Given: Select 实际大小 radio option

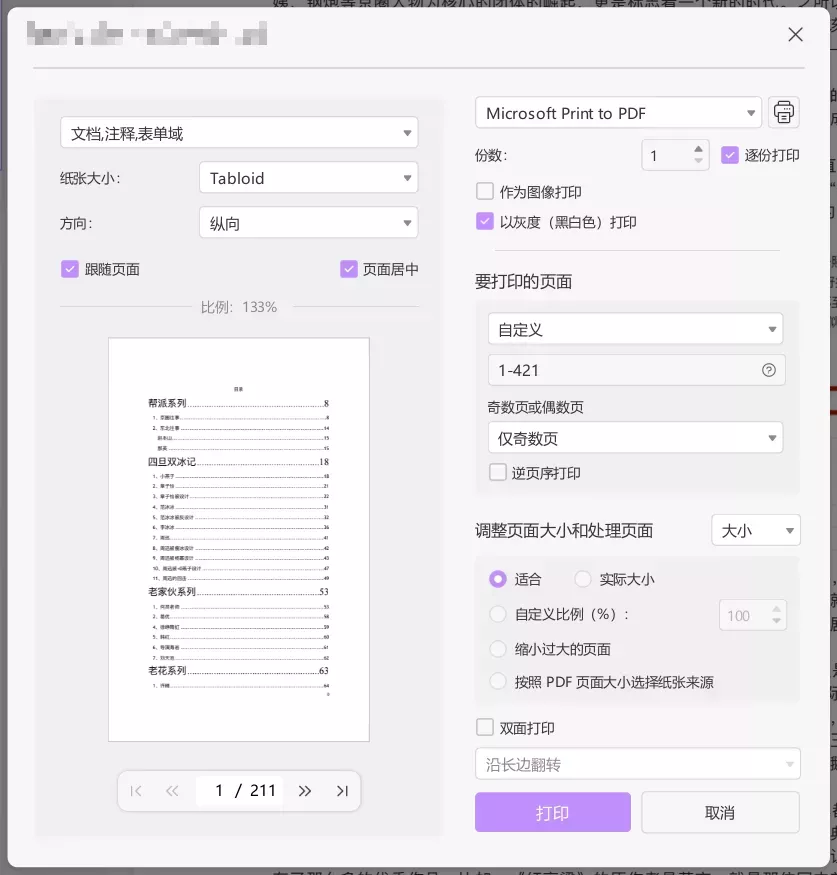Looking at the screenshot, I should (x=583, y=579).
